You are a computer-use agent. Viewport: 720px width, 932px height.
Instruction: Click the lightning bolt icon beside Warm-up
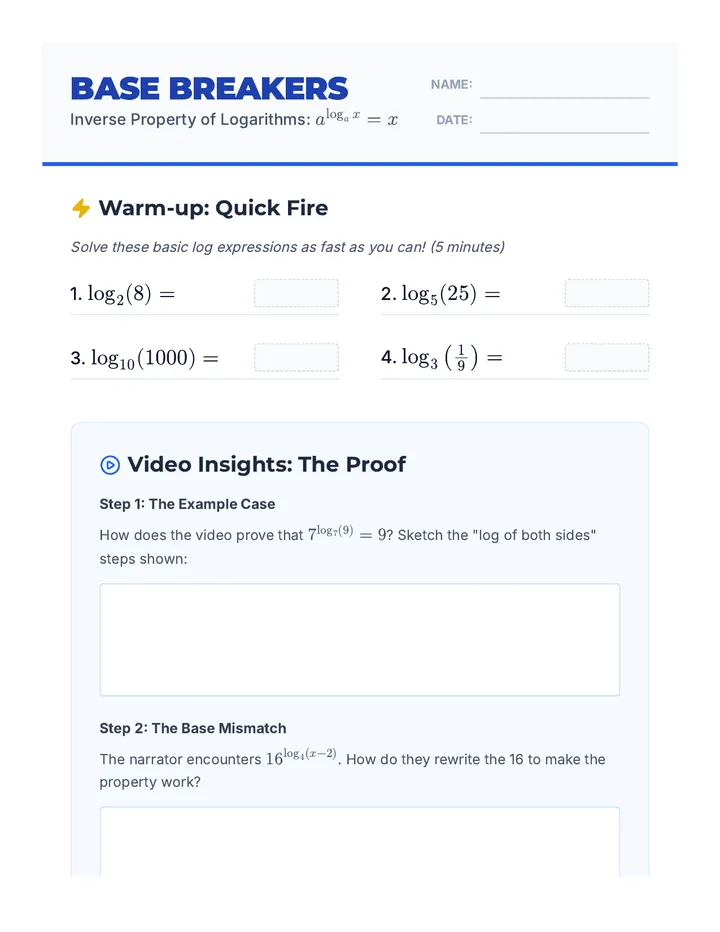click(x=81, y=208)
